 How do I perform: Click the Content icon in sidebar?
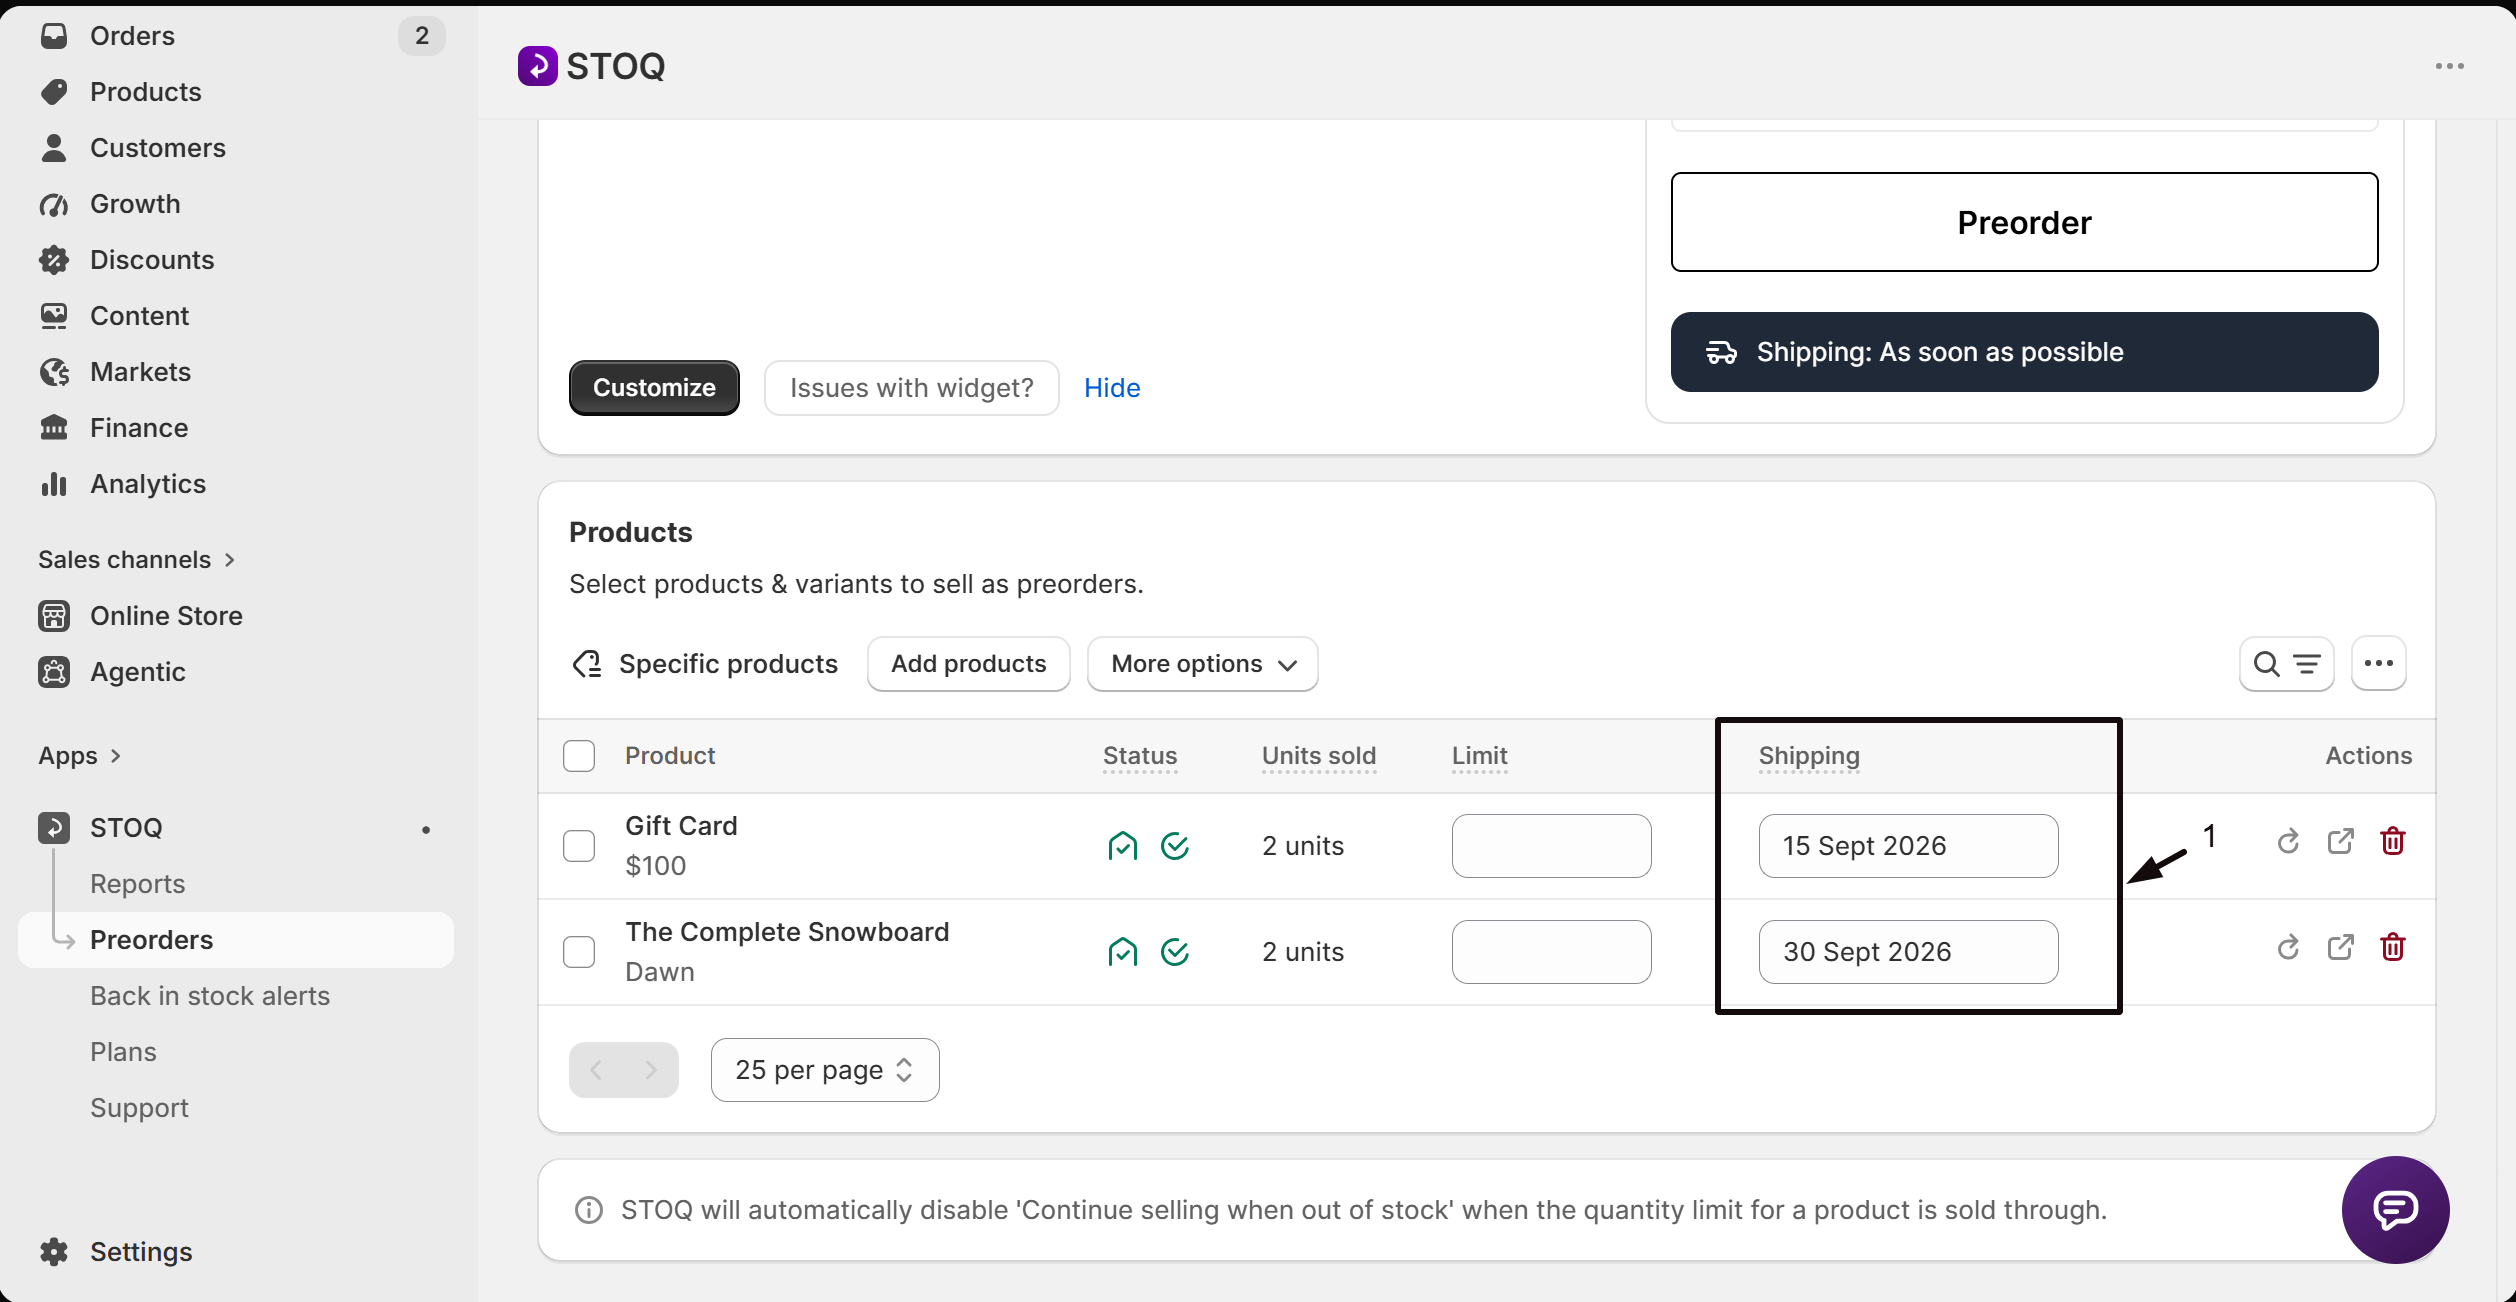pyautogui.click(x=54, y=316)
